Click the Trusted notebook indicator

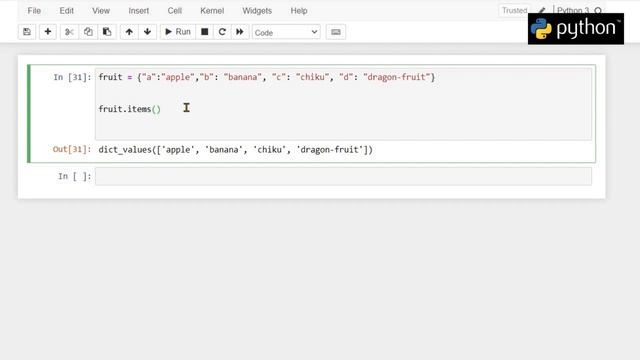514,11
